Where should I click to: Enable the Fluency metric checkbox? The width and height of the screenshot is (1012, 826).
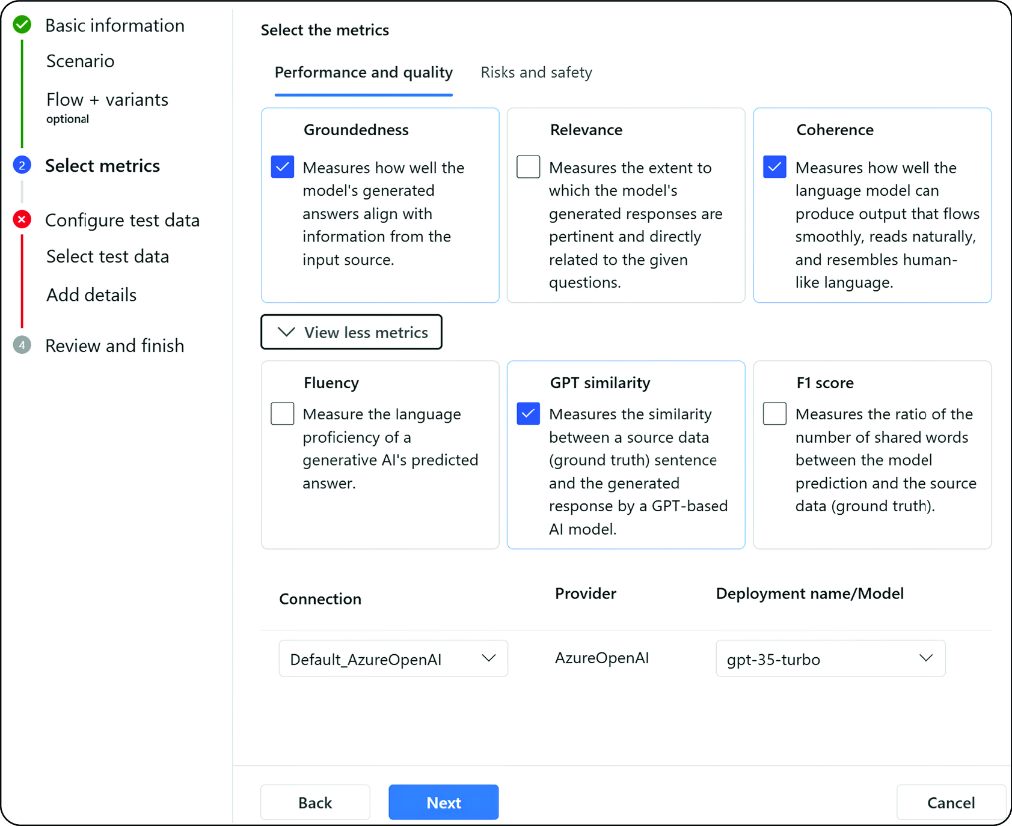(x=283, y=414)
